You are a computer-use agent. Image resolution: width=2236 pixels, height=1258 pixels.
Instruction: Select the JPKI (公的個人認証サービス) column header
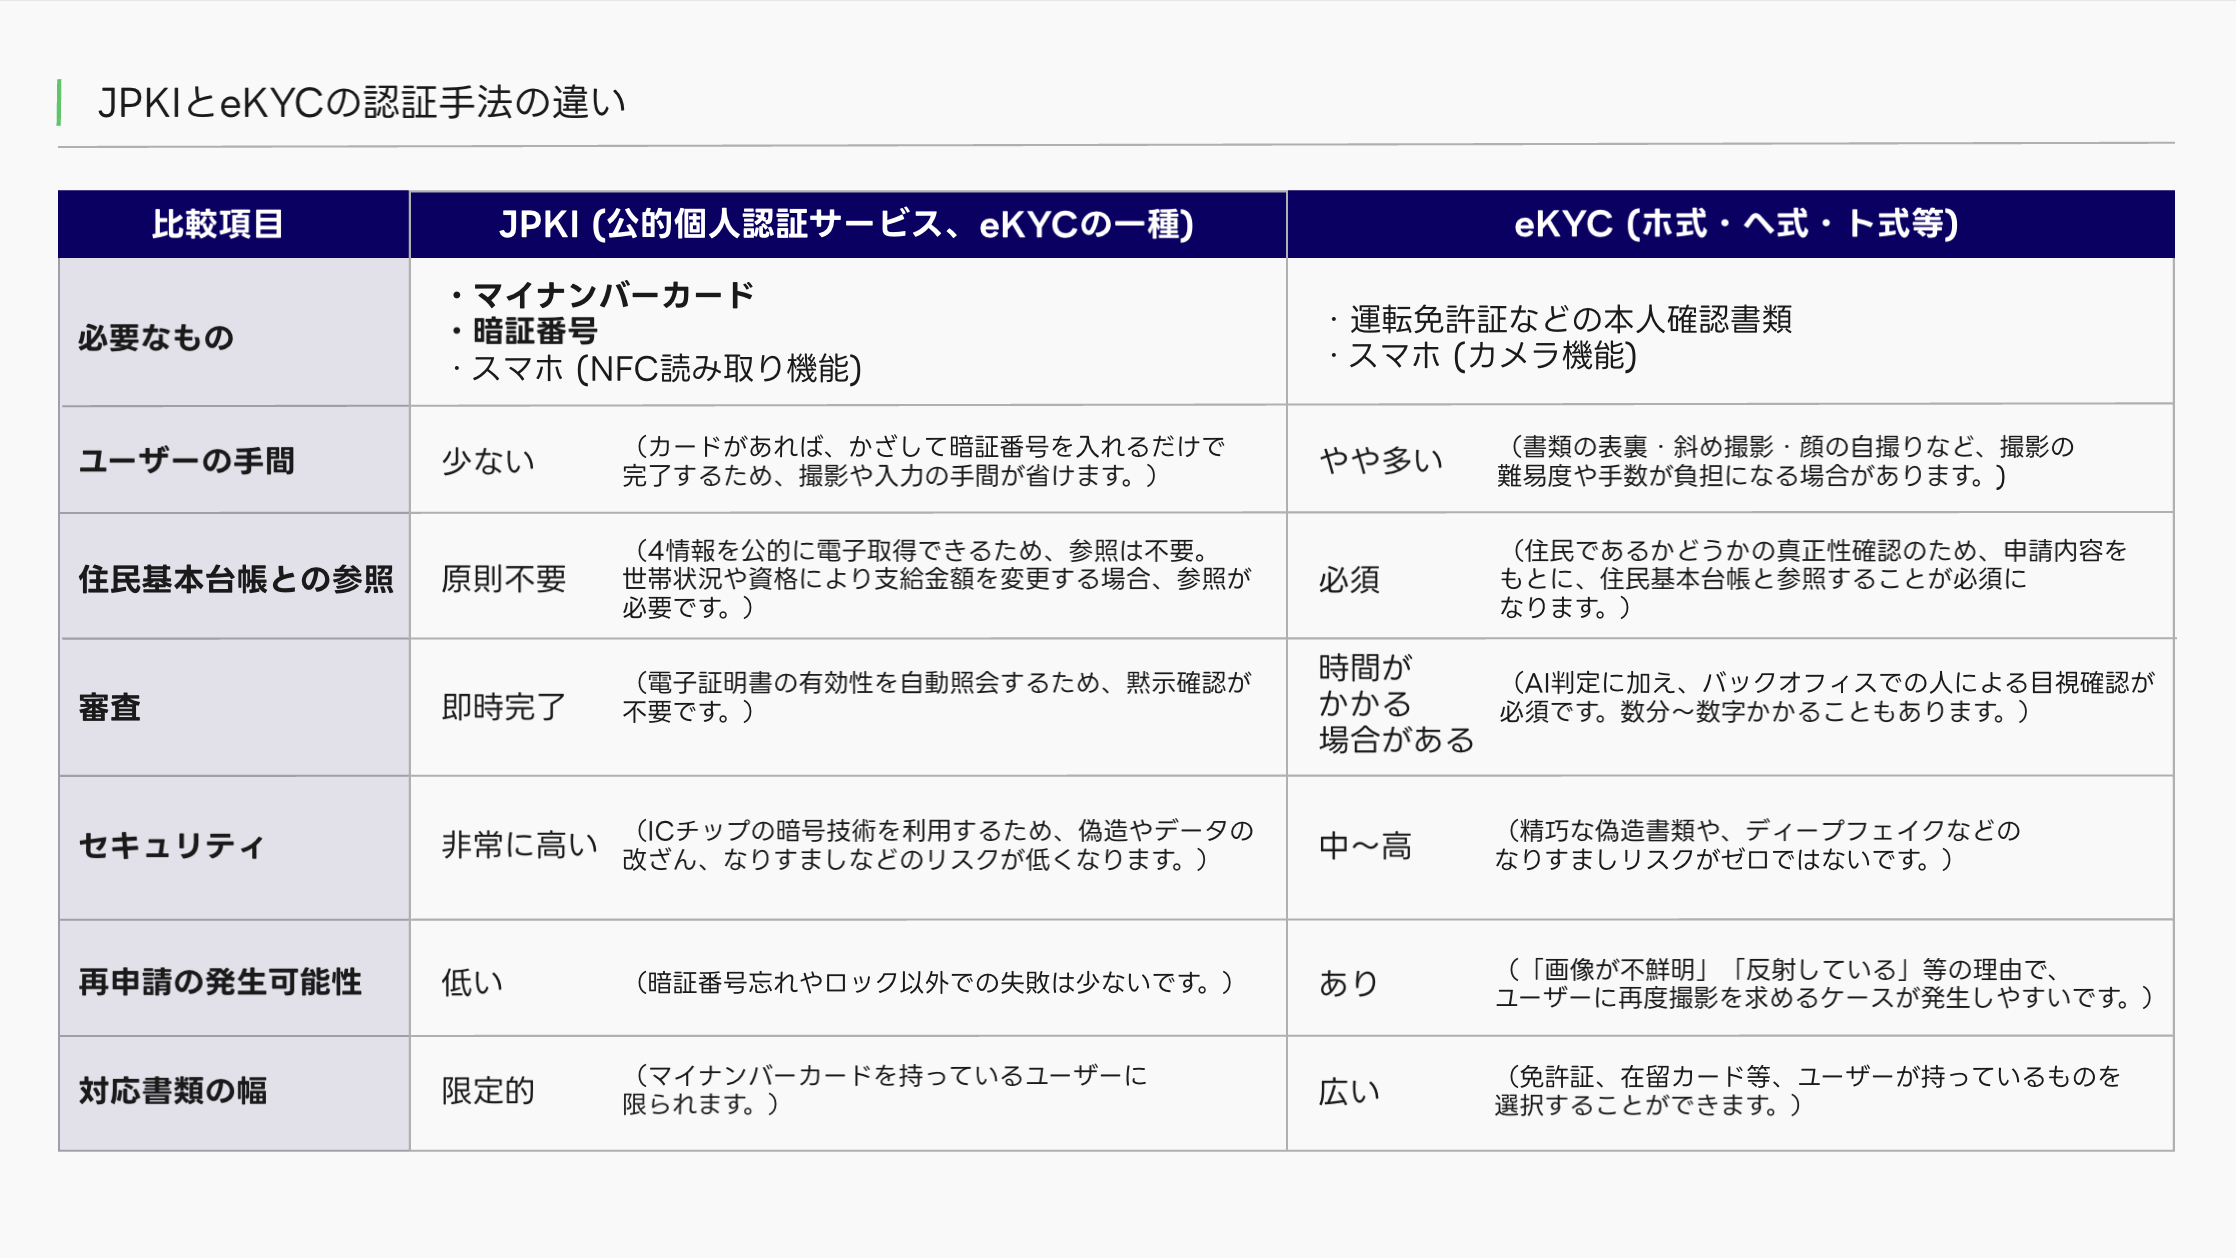point(848,226)
